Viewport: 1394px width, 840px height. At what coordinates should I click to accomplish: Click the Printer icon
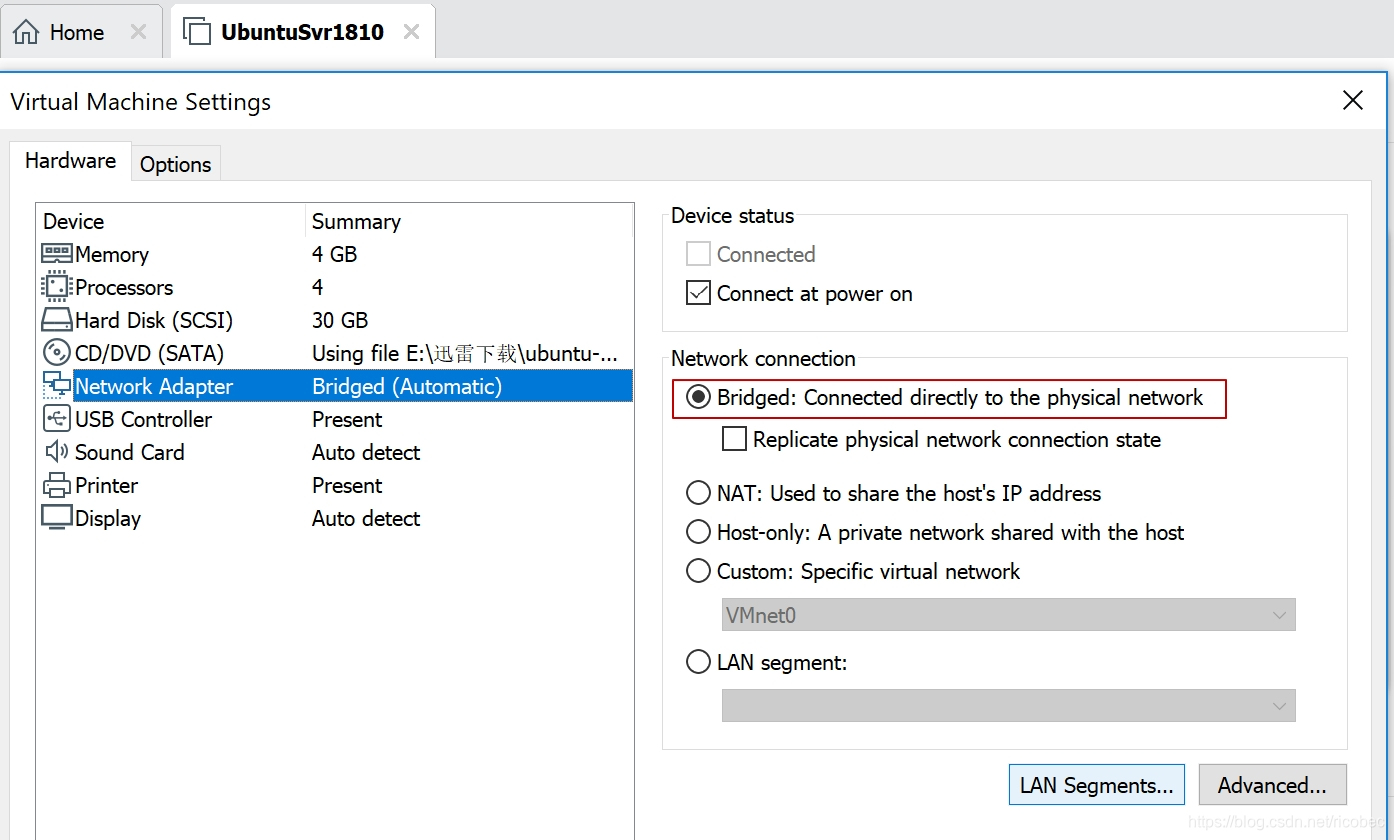57,485
